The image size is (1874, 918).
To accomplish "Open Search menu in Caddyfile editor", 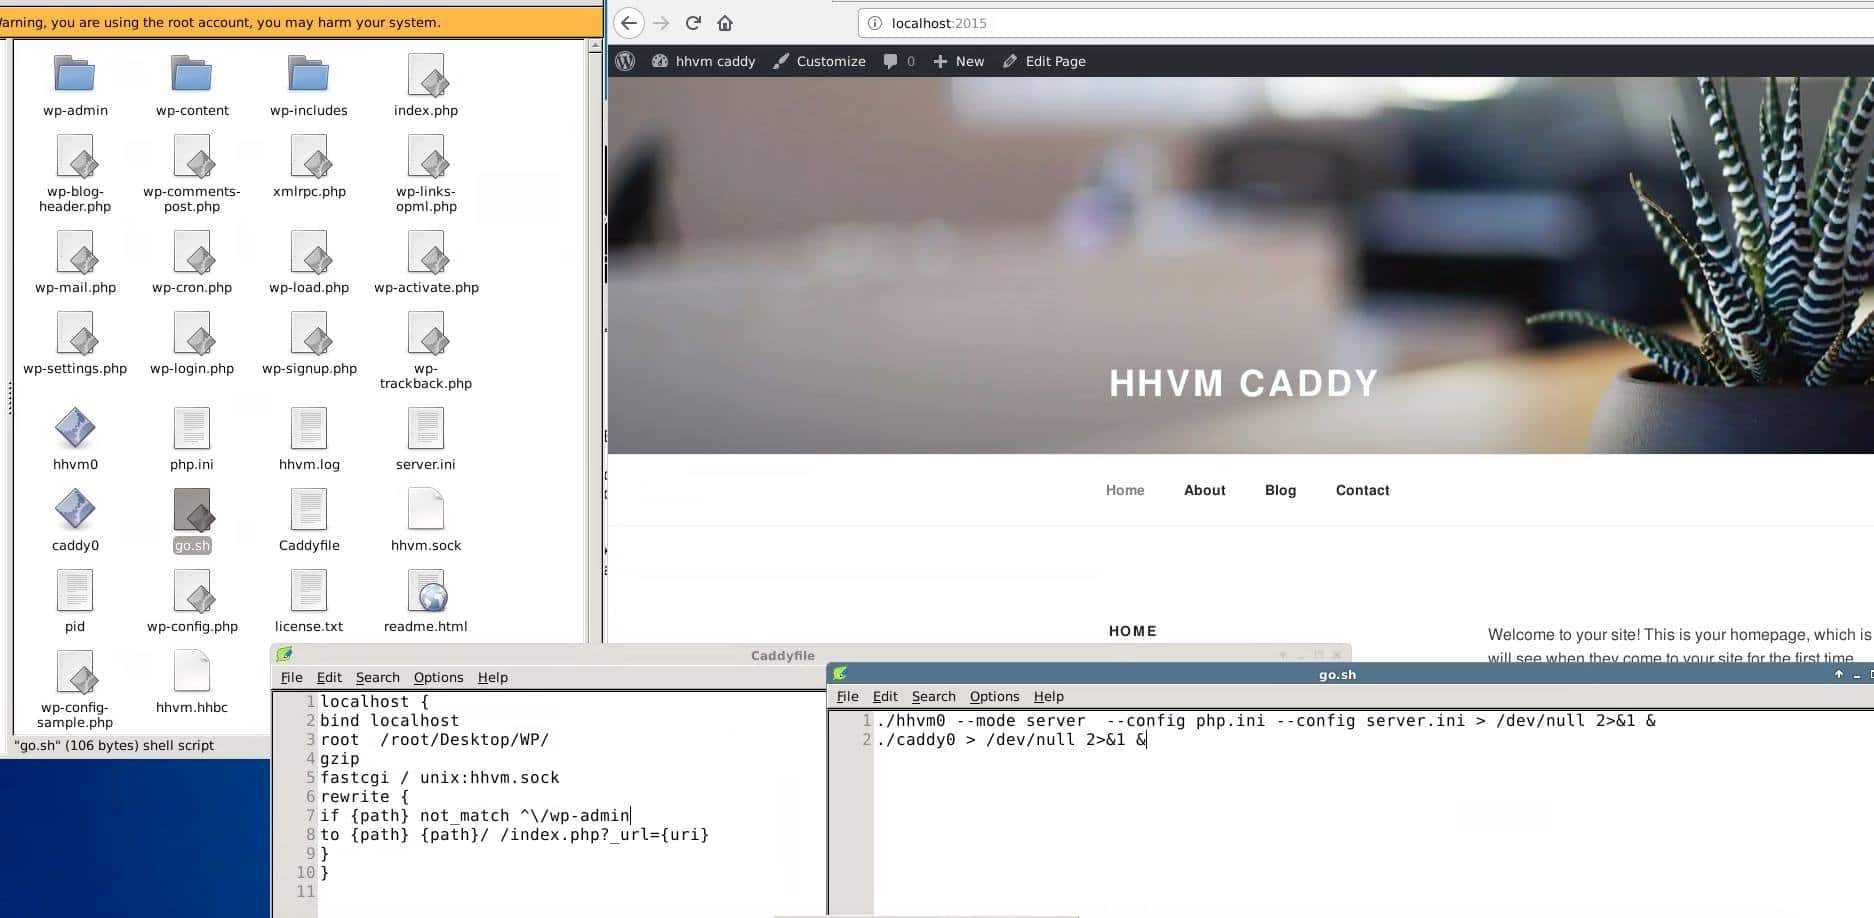I will (x=377, y=677).
